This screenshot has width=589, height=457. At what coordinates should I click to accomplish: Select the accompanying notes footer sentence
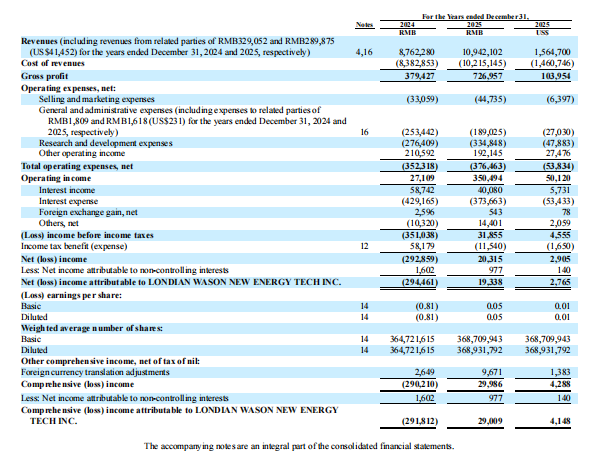[299, 446]
